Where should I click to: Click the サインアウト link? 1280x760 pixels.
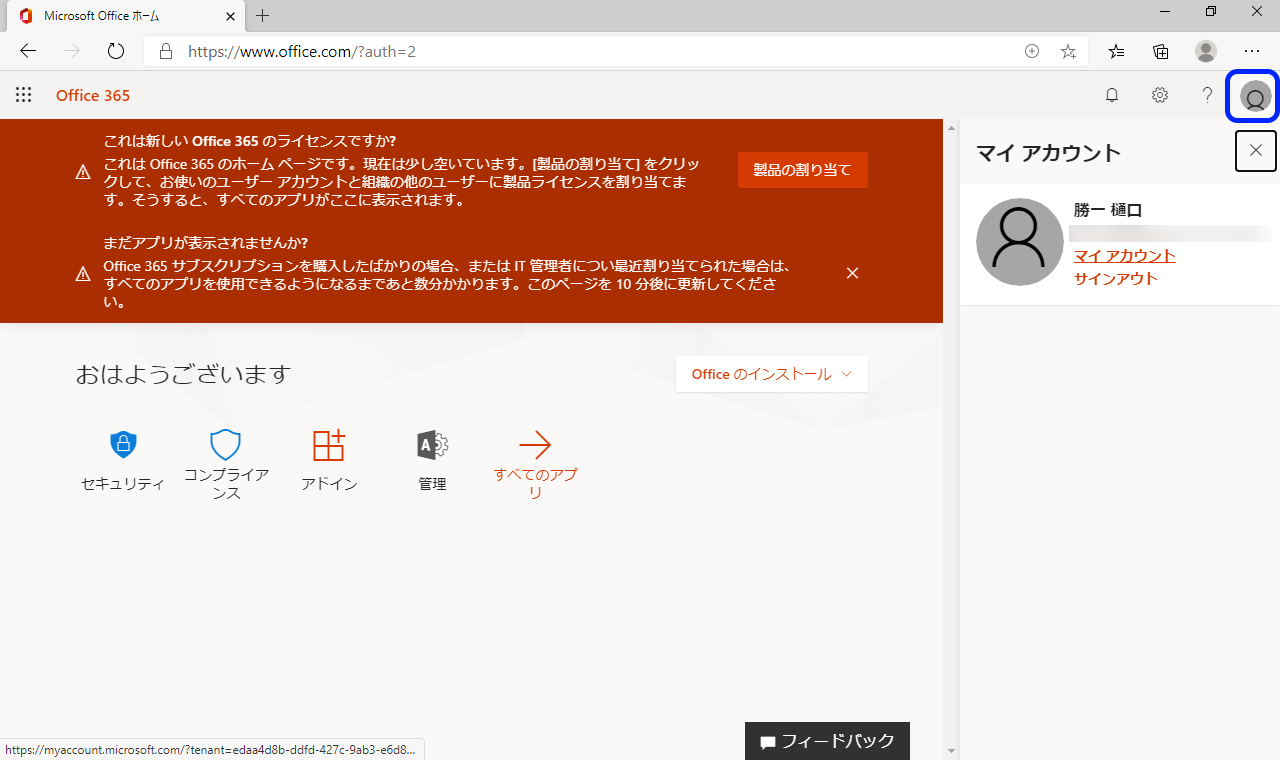click(1115, 279)
